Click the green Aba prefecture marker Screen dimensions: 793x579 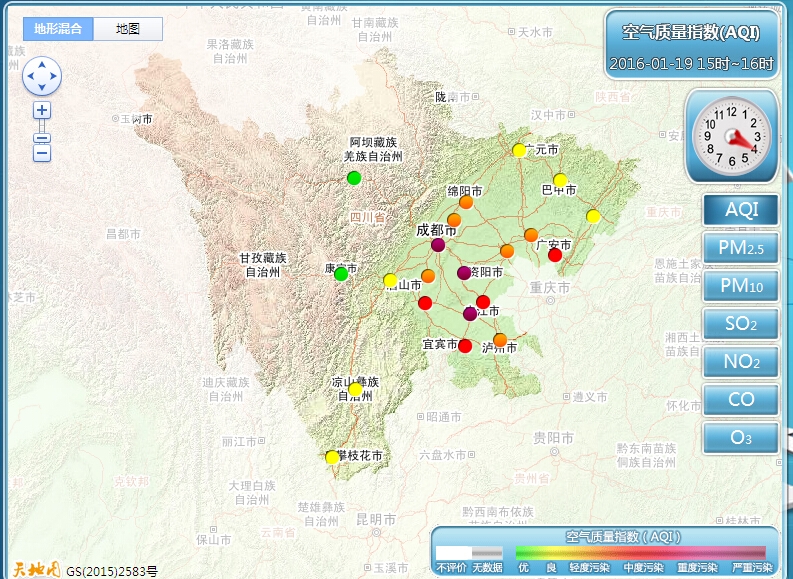click(353, 178)
